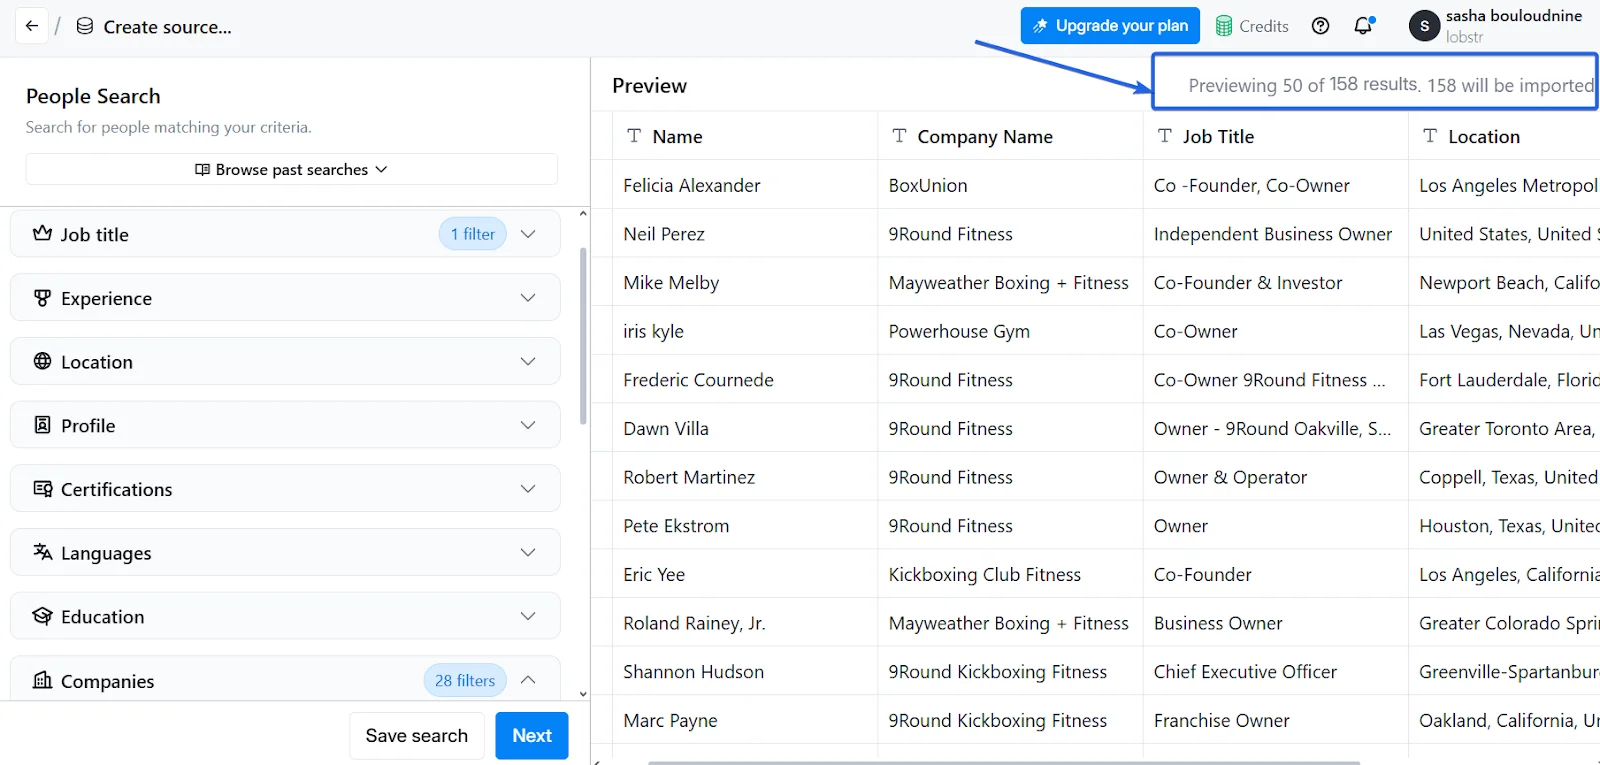Image resolution: width=1600 pixels, height=765 pixels.
Task: Open the notifications bell
Action: (x=1363, y=26)
